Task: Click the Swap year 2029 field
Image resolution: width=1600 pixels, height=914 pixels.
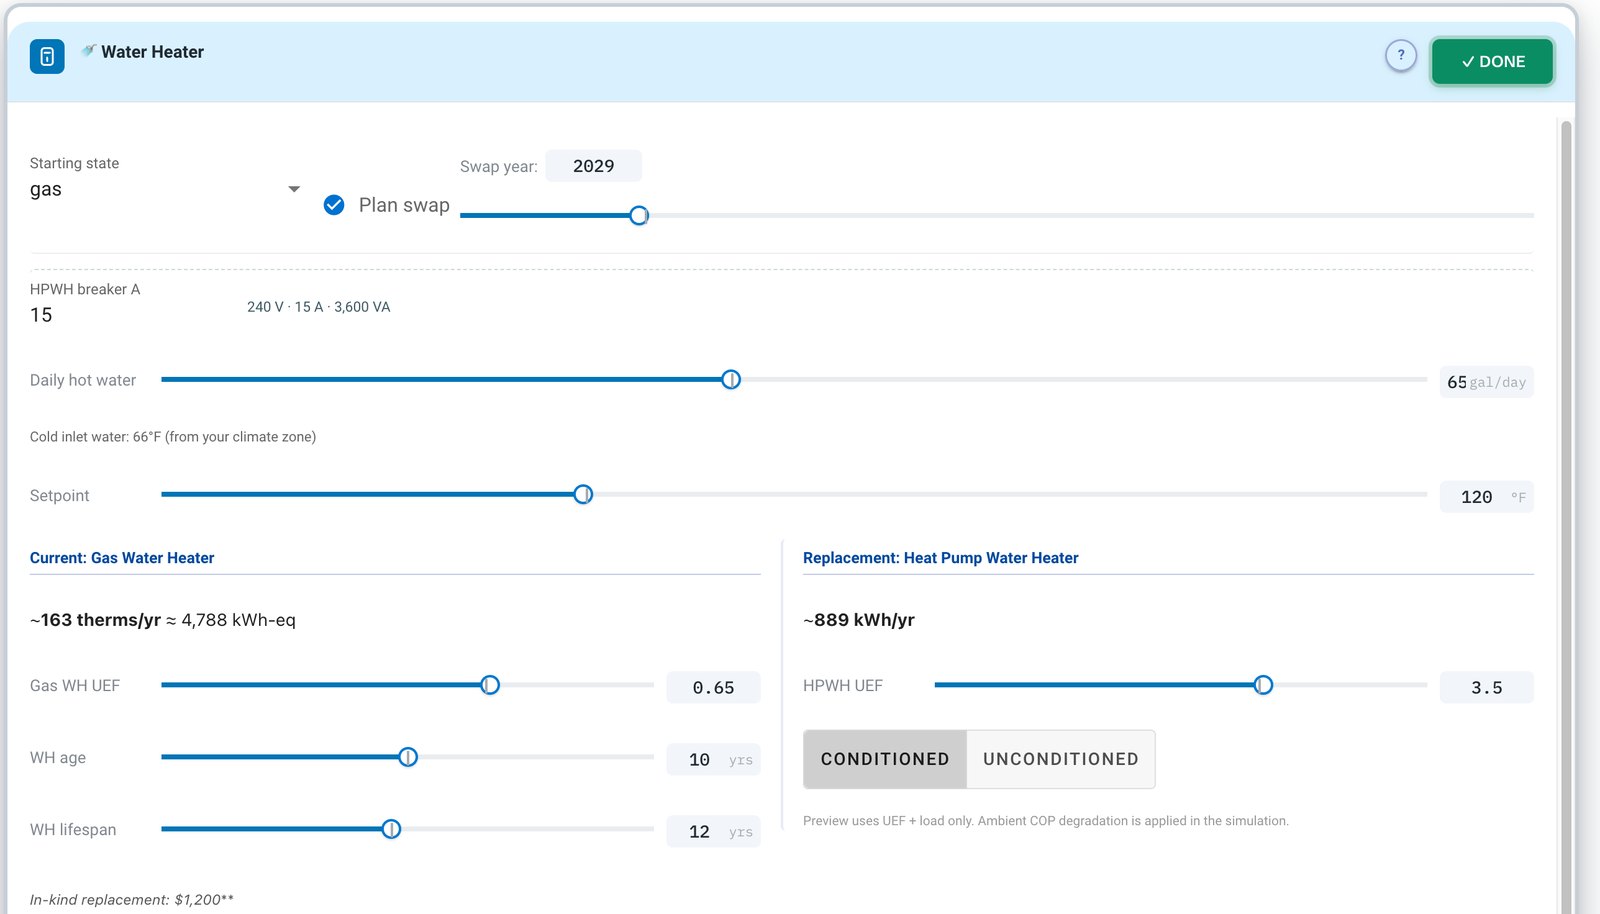Action: [x=593, y=166]
